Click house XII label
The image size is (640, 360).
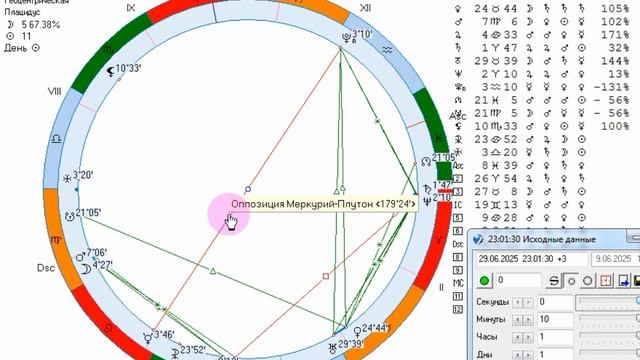[x=365, y=8]
